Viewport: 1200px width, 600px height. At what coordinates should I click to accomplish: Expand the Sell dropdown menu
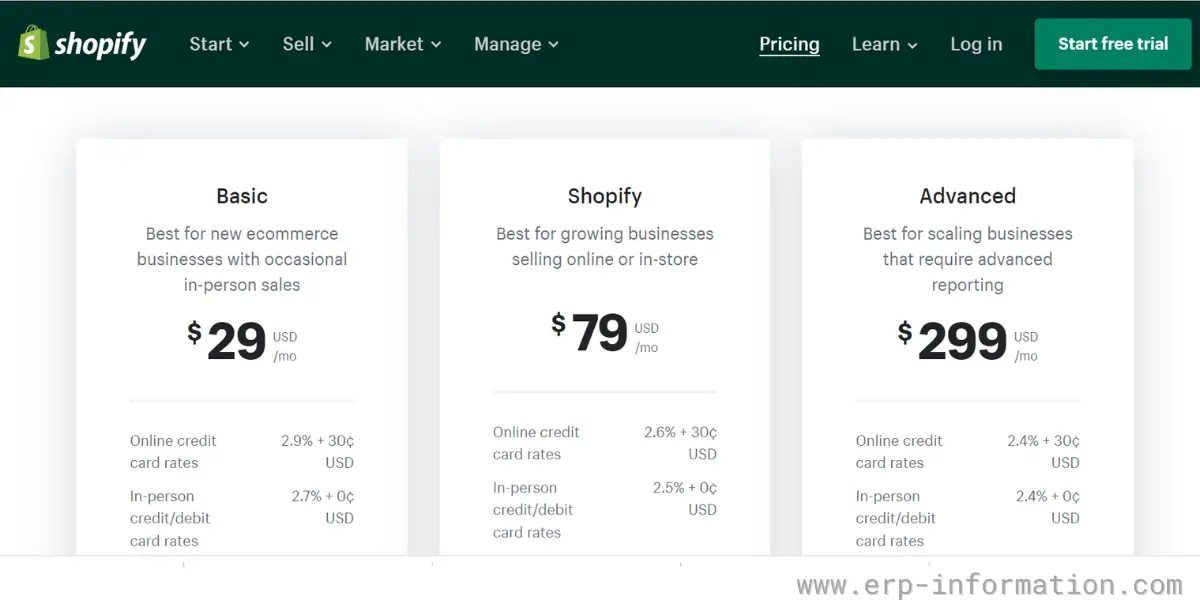click(x=307, y=44)
